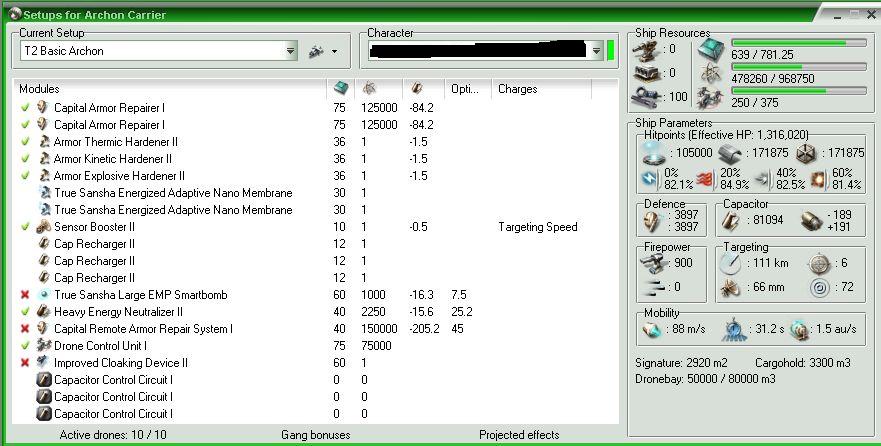The height and width of the screenshot is (446, 881).
Task: Click second Capital Armor Repairer I module icon
Action: pos(43,124)
